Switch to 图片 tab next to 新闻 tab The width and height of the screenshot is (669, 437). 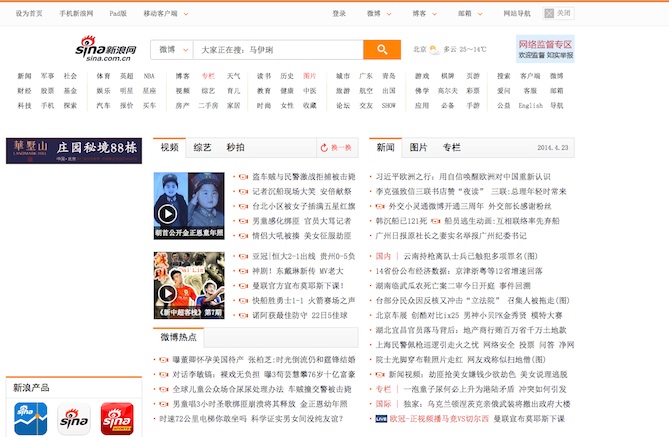coord(418,147)
